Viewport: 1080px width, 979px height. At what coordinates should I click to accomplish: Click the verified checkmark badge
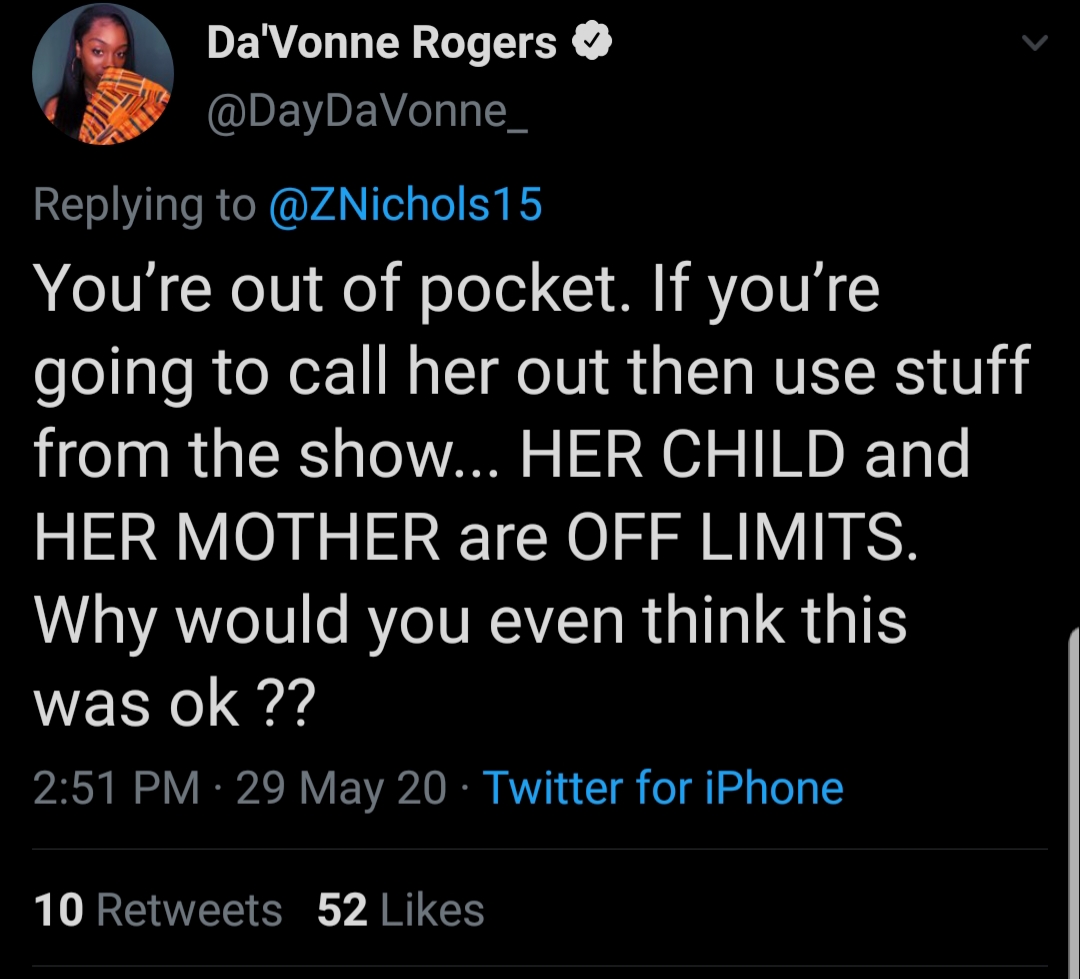[592, 42]
